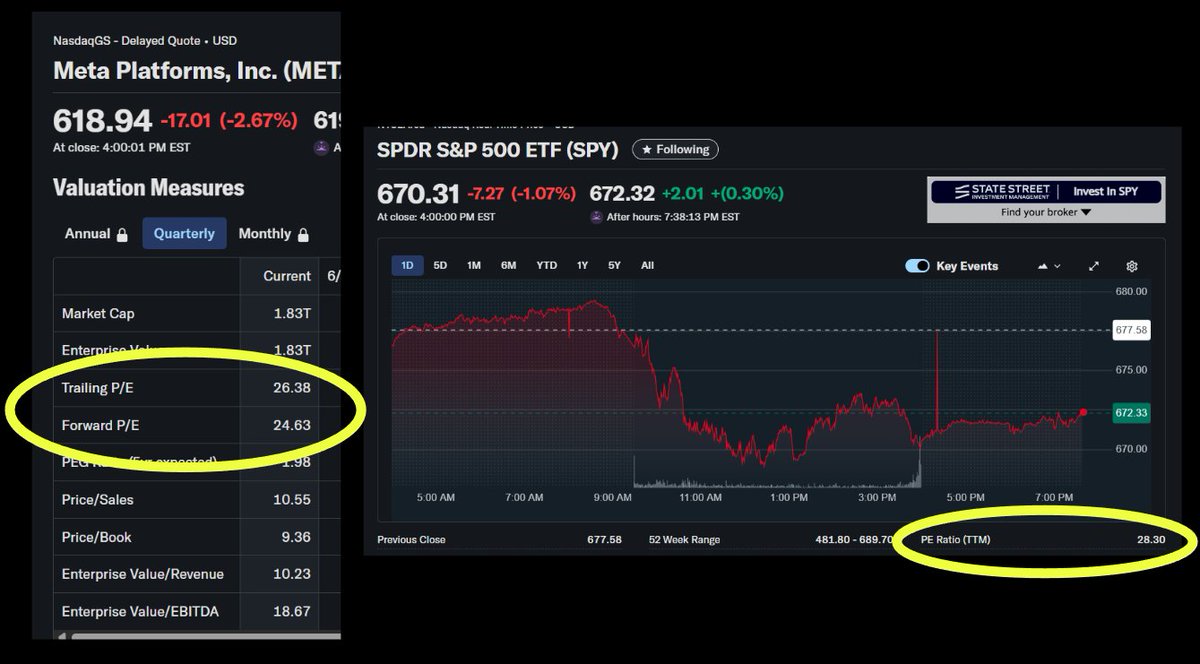Click the SPY after hours price 672.32
This screenshot has height=664, width=1200.
[x=622, y=193]
